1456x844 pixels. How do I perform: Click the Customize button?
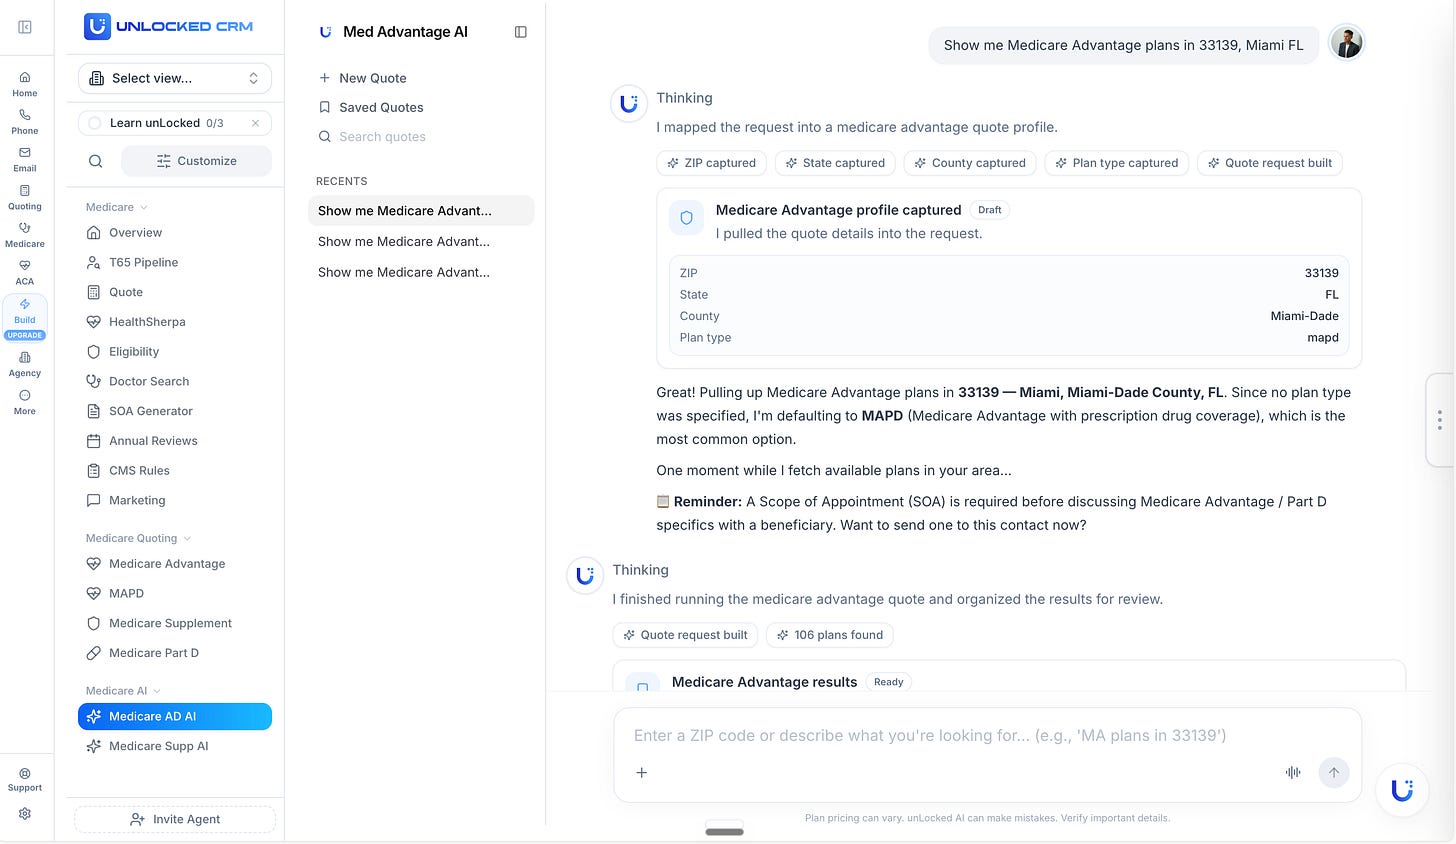pyautogui.click(x=196, y=161)
